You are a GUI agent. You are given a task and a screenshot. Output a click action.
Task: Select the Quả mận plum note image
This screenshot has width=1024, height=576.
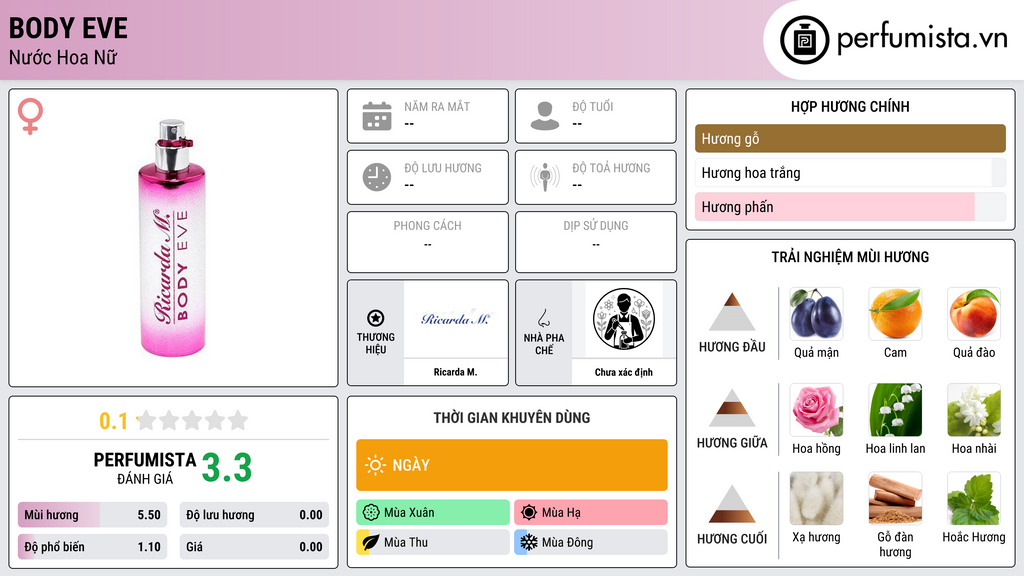click(x=816, y=313)
